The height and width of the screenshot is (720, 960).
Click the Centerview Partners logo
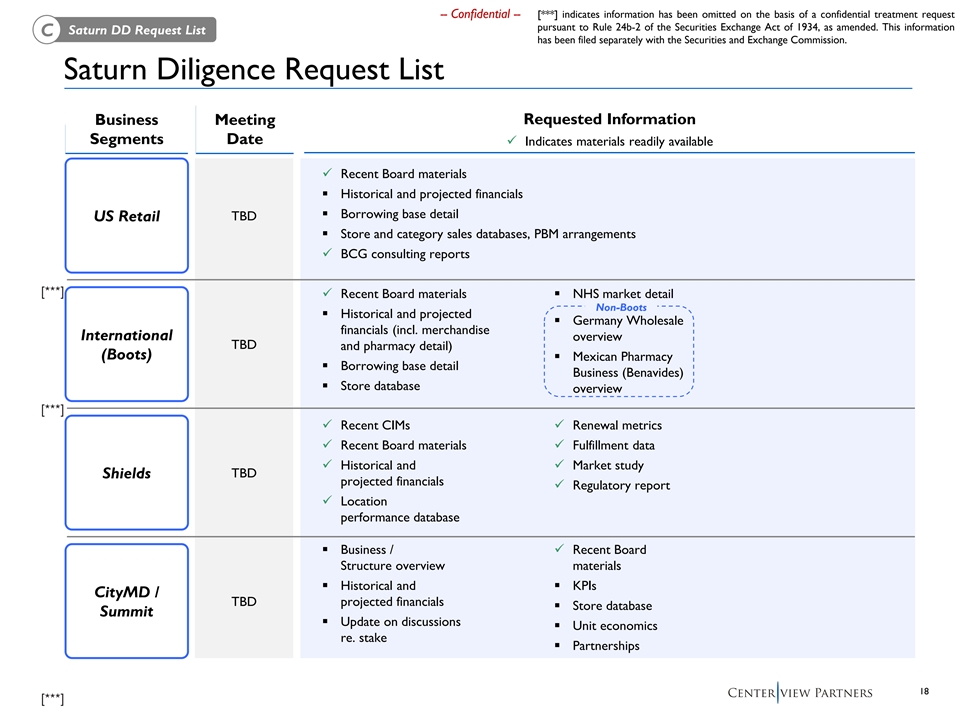pyautogui.click(x=800, y=692)
